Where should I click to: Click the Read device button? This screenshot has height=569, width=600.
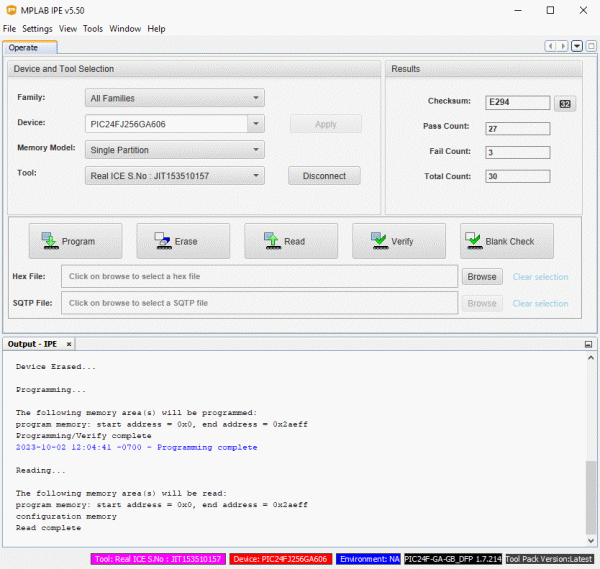pos(290,241)
